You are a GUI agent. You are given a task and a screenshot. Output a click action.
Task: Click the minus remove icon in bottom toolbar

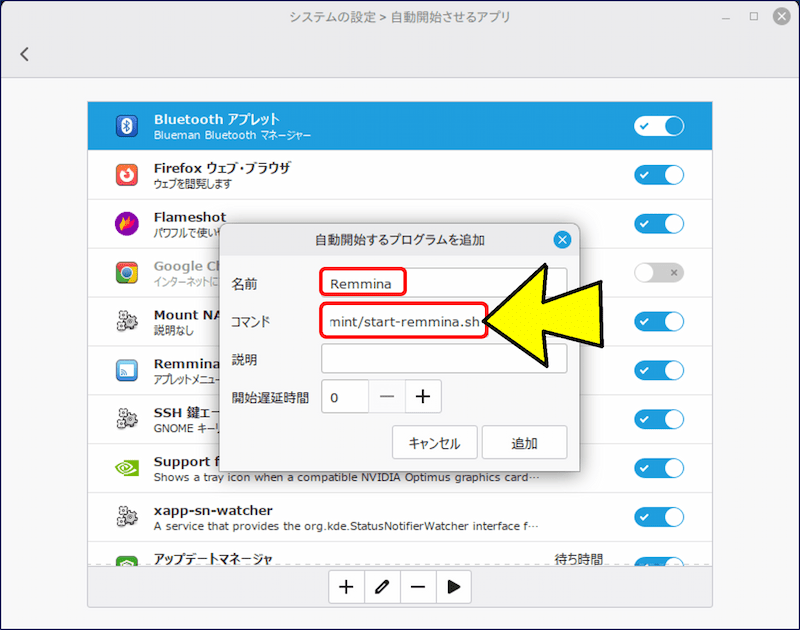pyautogui.click(x=418, y=587)
